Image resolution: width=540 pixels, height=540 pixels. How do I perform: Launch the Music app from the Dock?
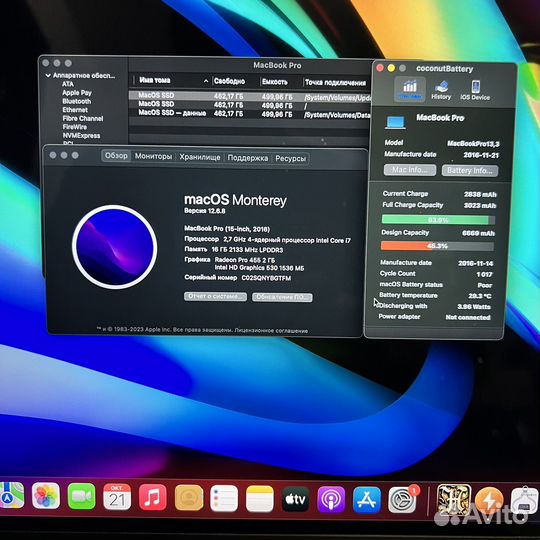pos(153,497)
